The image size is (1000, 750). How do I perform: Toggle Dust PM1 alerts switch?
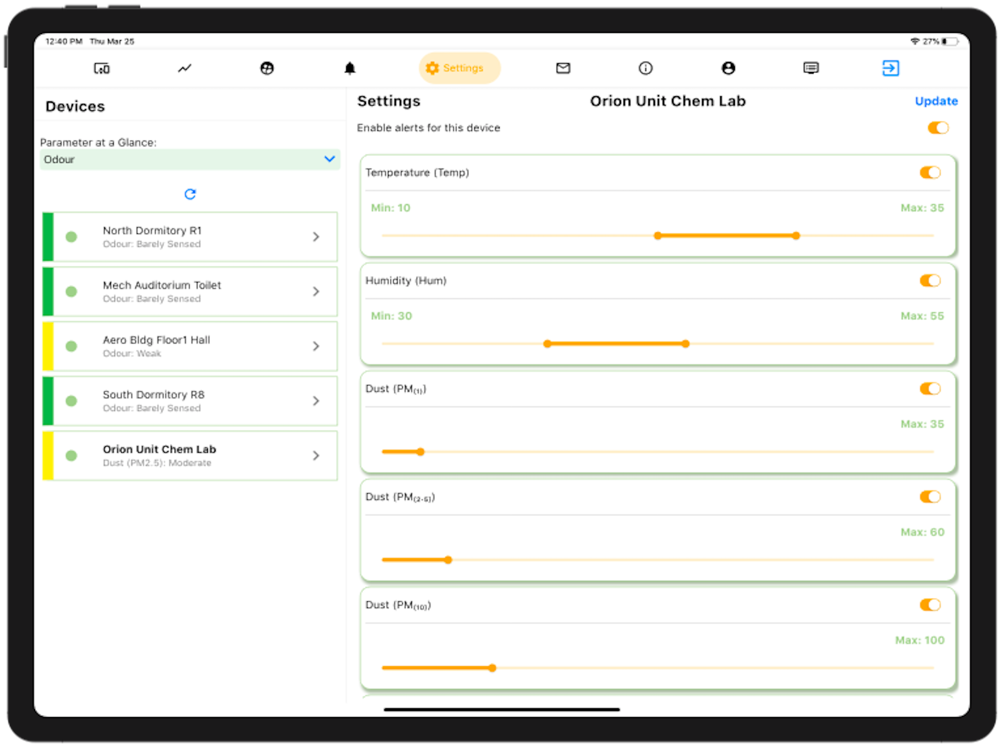tap(930, 389)
